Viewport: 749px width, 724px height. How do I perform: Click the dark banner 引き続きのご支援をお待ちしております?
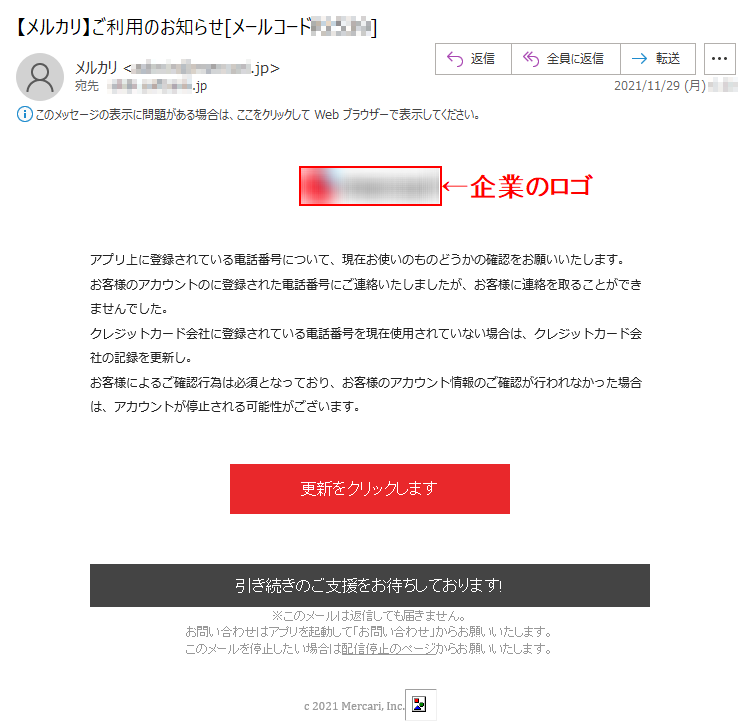tap(370, 585)
